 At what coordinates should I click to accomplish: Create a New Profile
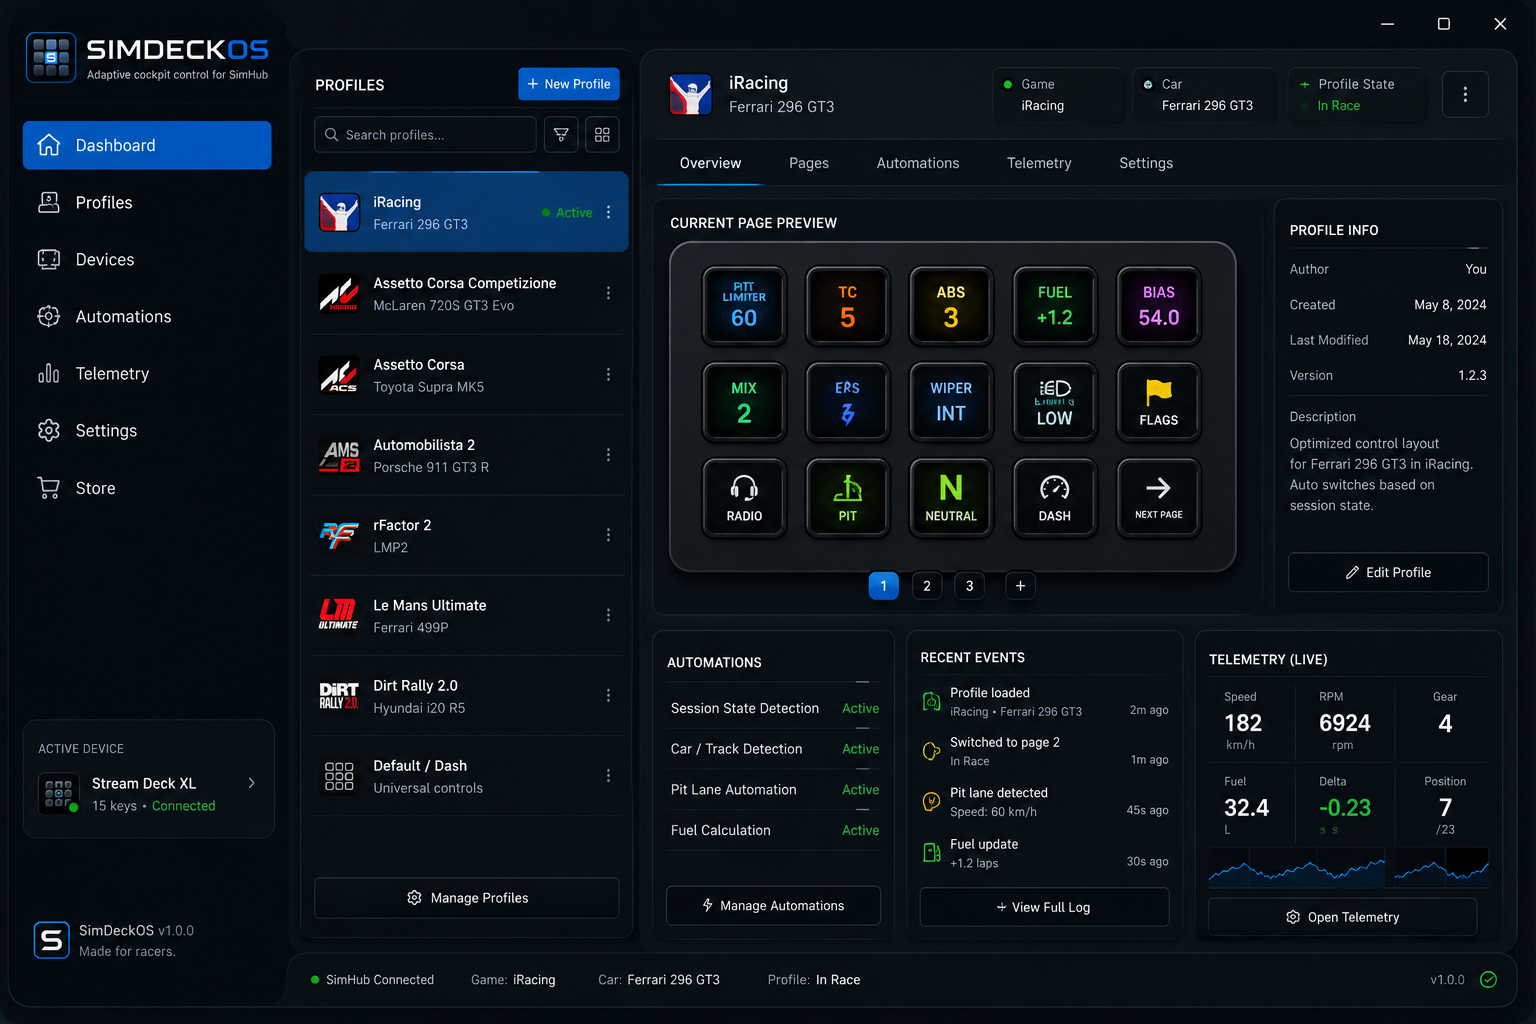point(569,84)
